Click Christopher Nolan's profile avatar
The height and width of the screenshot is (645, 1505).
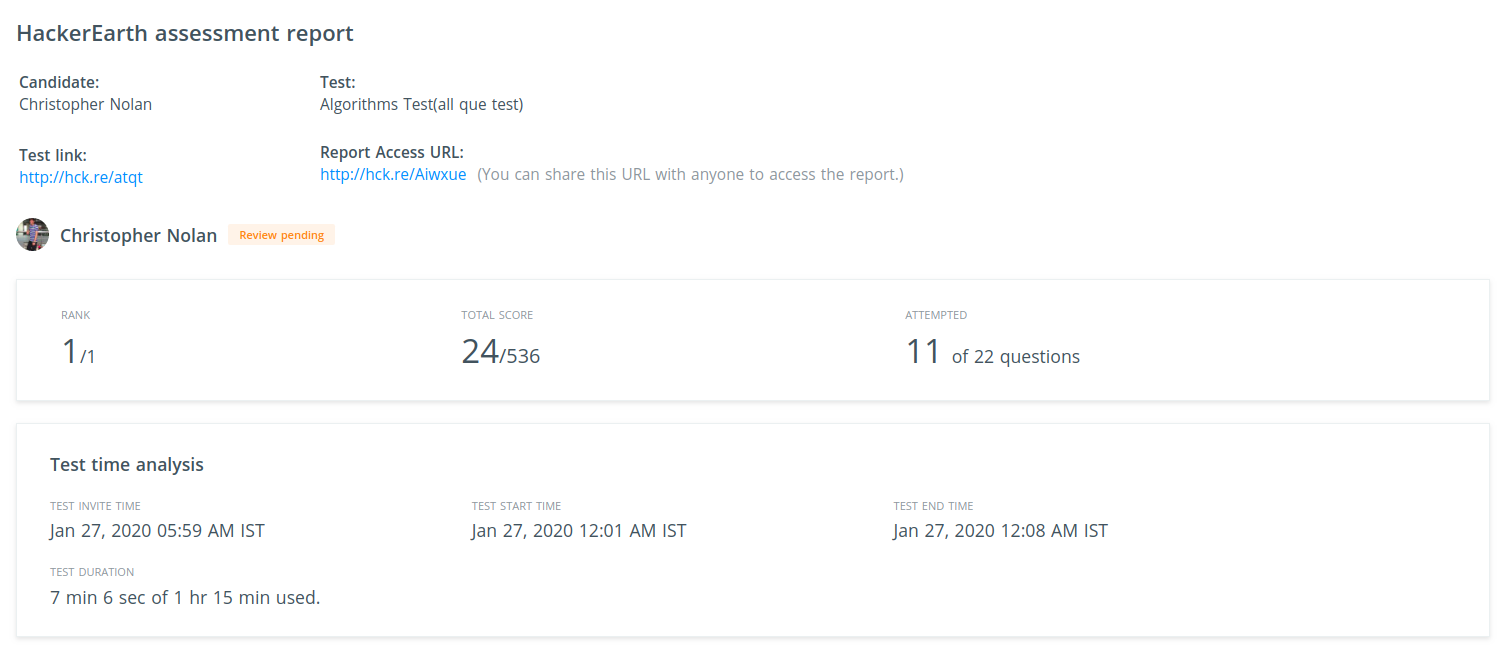point(33,235)
